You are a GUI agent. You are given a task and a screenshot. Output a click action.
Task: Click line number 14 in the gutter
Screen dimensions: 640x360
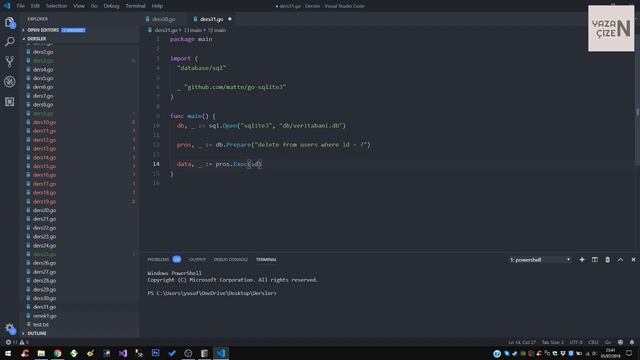156,164
